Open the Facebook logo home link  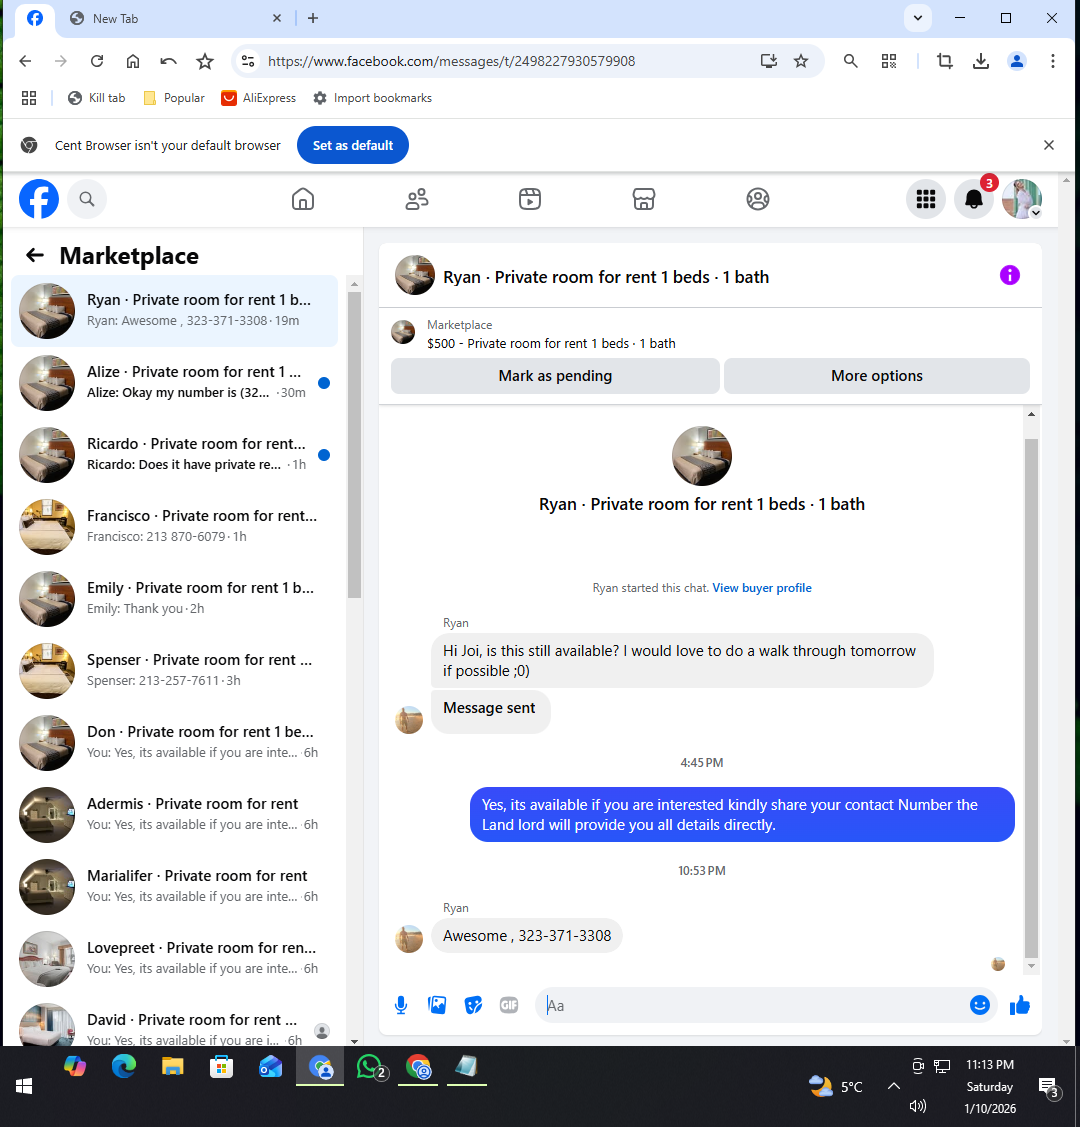pyautogui.click(x=39, y=199)
